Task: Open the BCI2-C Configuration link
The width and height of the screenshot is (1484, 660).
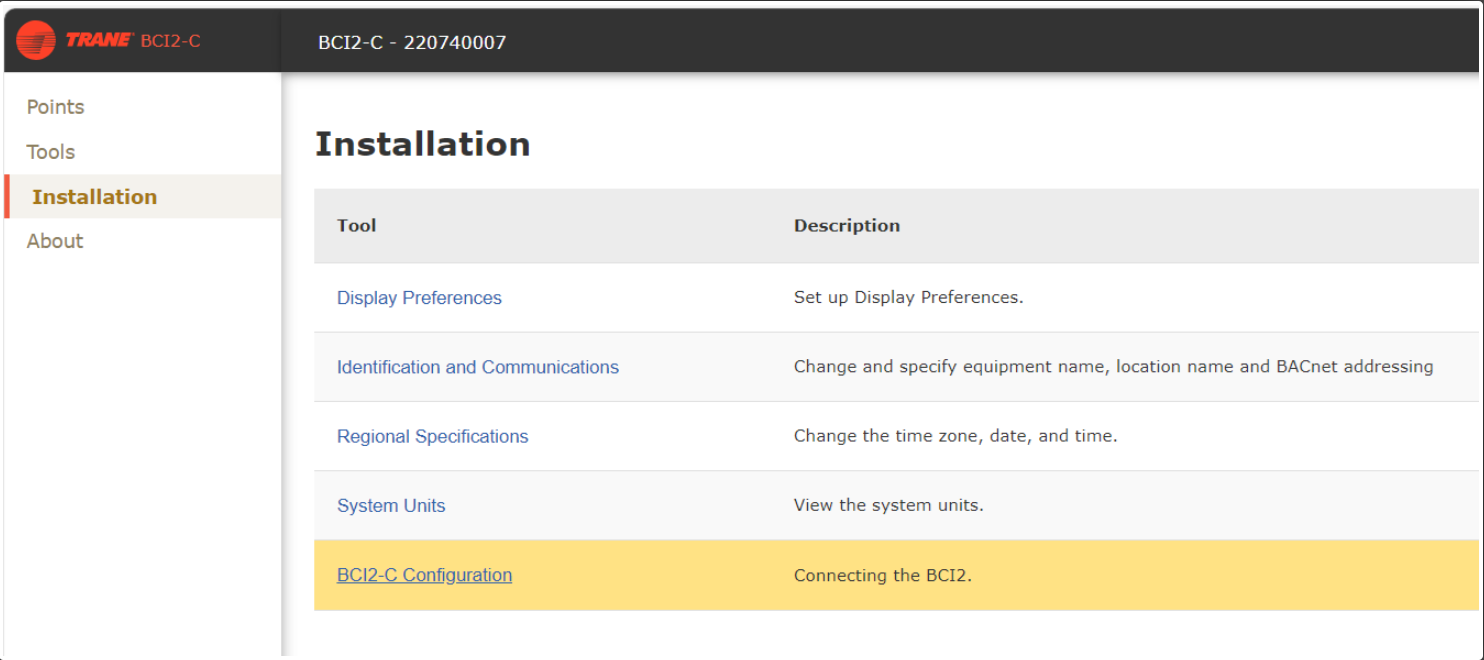Action: [424, 575]
